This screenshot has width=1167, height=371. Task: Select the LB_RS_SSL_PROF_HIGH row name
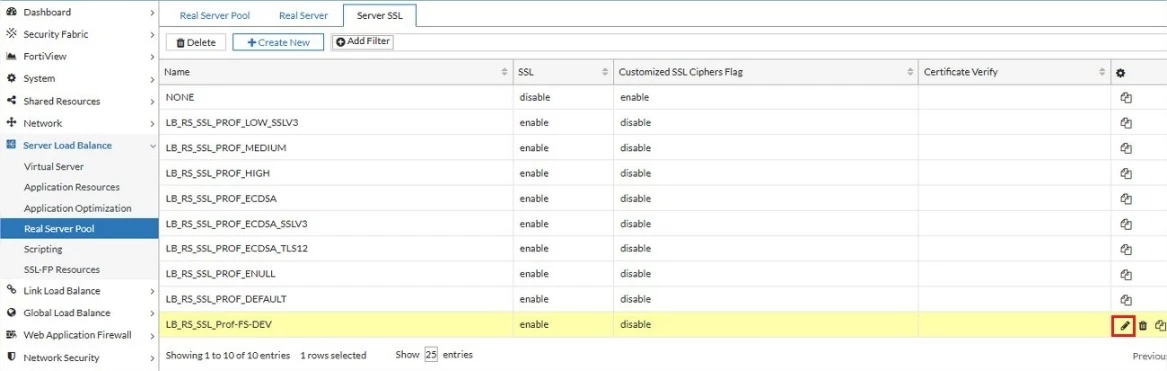217,174
